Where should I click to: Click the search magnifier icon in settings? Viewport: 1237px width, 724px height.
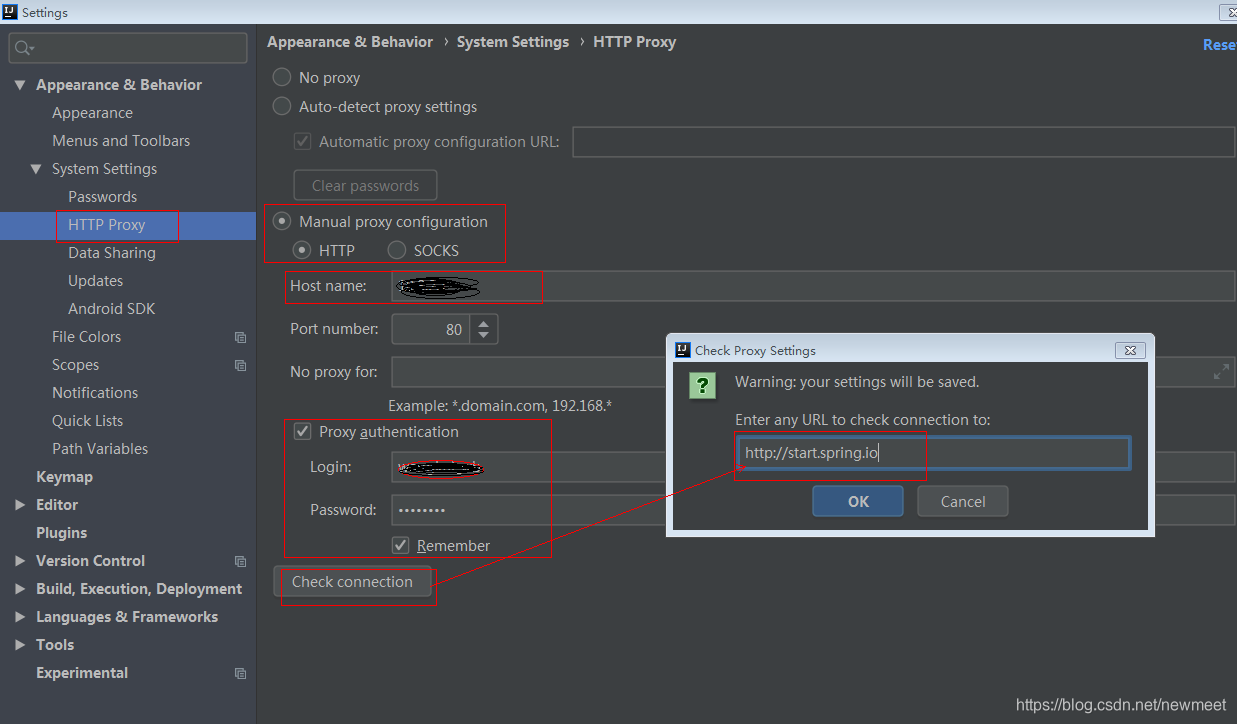22,48
